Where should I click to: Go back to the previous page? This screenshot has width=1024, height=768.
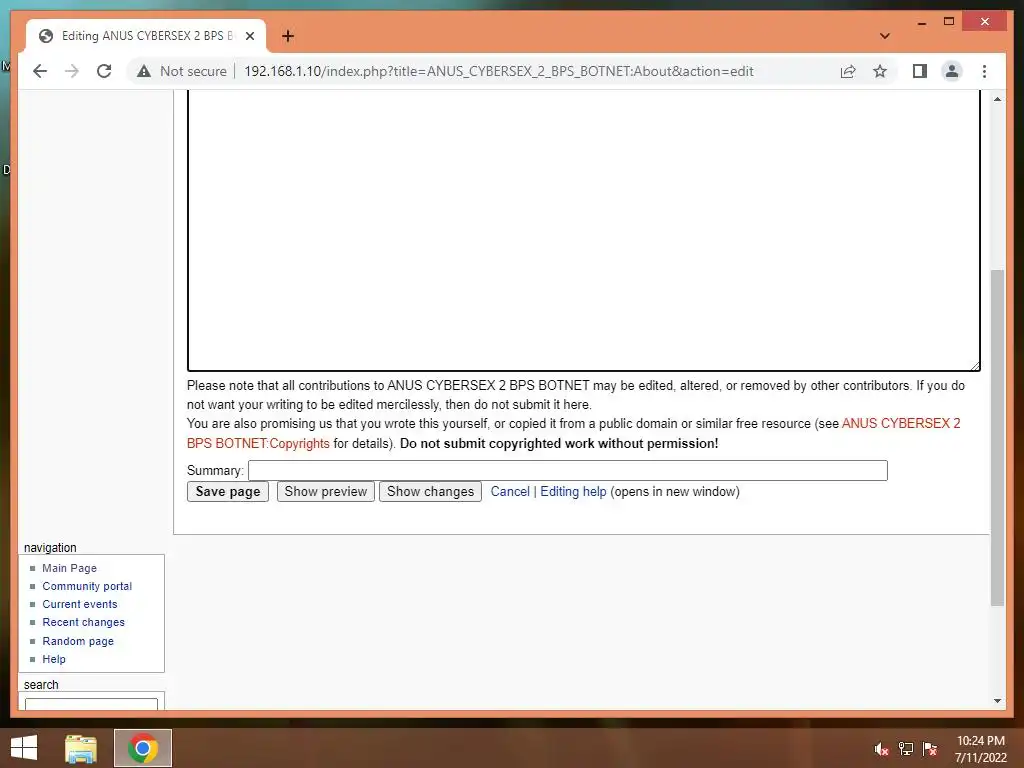[40, 71]
